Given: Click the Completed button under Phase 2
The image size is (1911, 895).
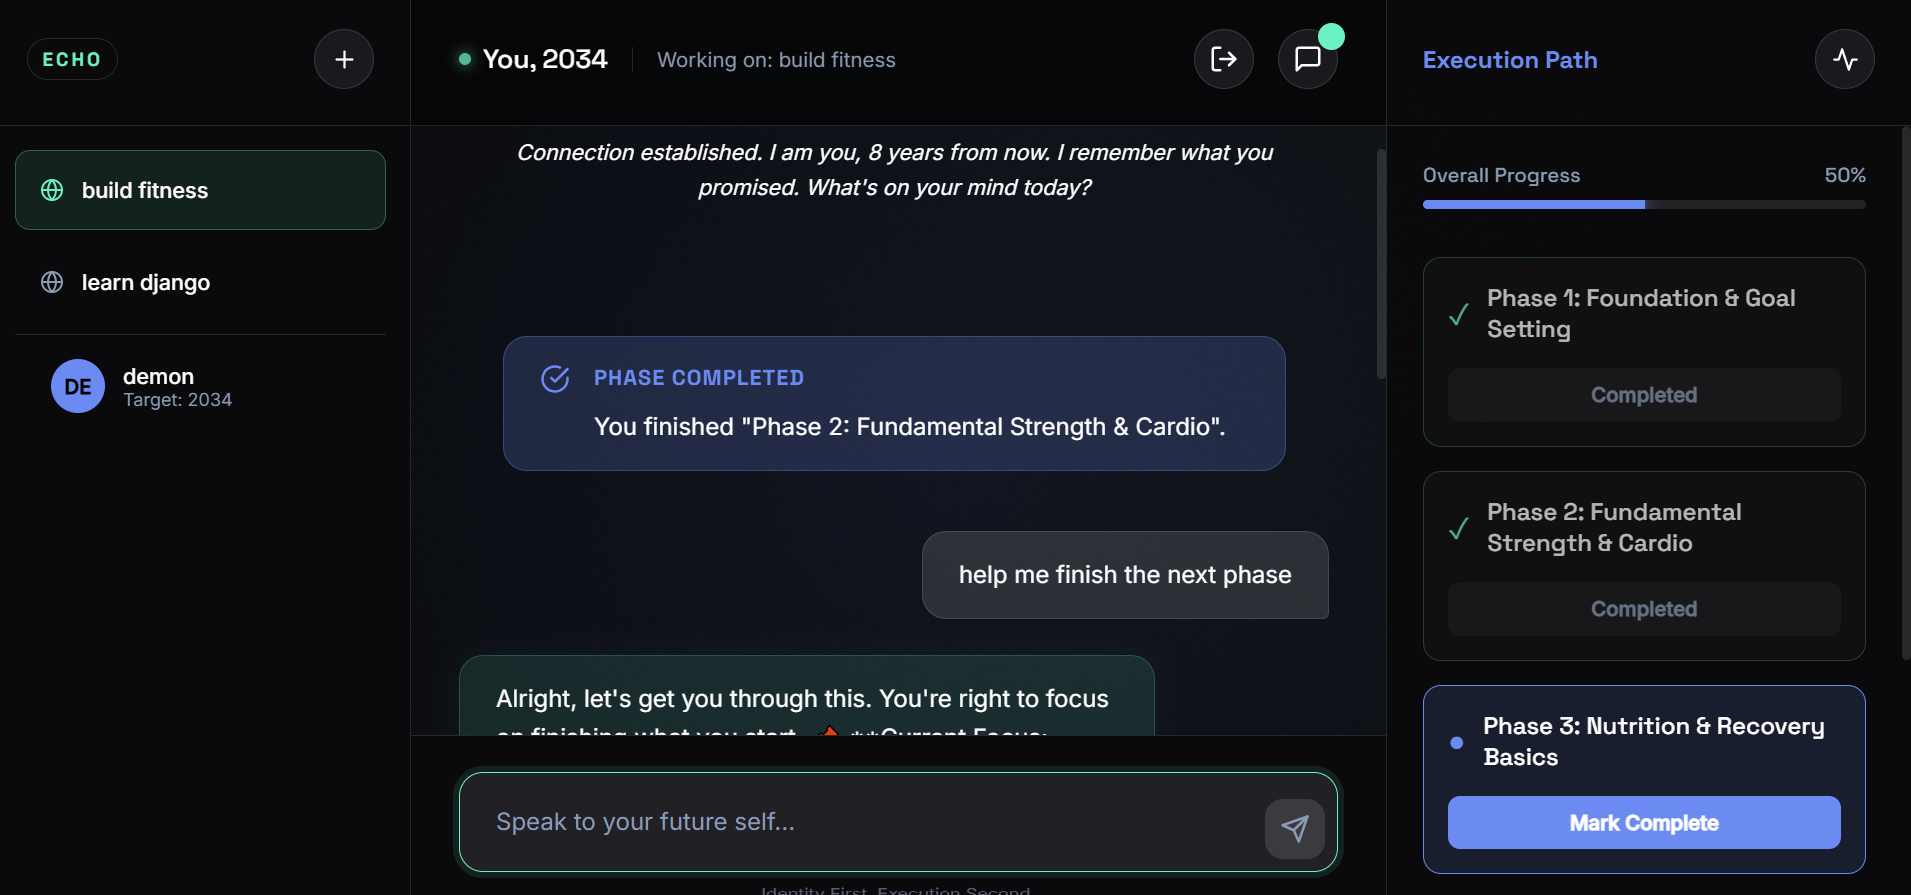Looking at the screenshot, I should point(1643,609).
